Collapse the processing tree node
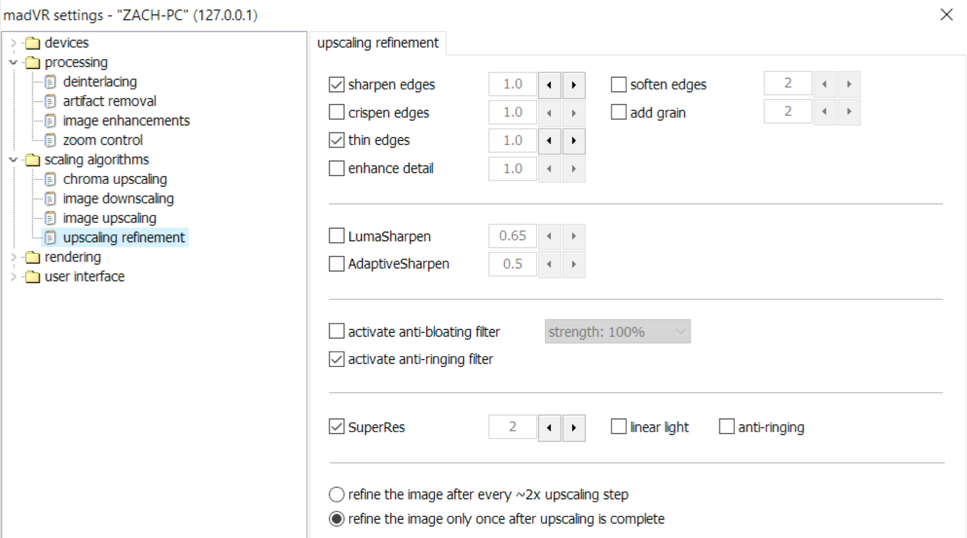 [x=13, y=62]
